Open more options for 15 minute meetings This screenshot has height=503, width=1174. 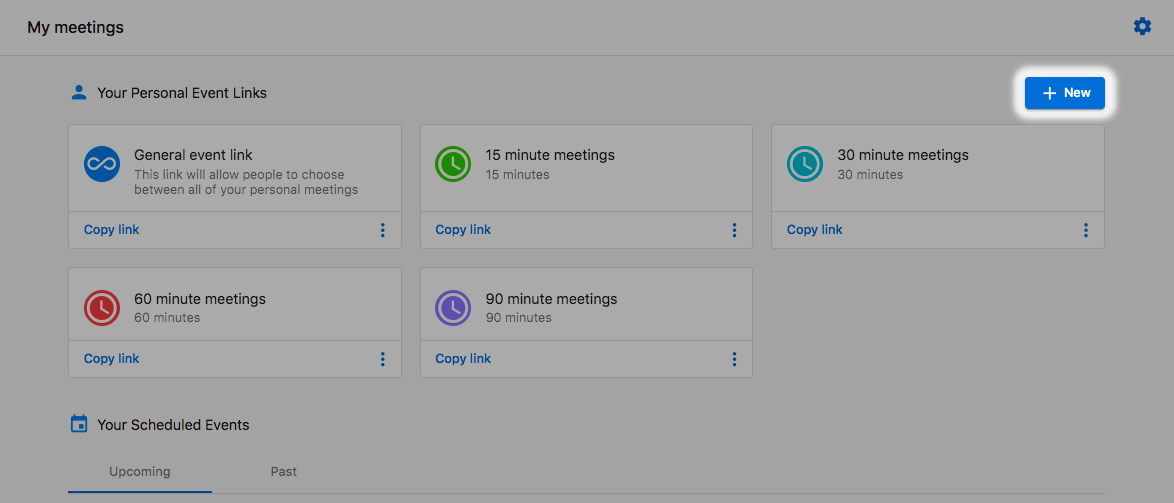click(x=734, y=230)
